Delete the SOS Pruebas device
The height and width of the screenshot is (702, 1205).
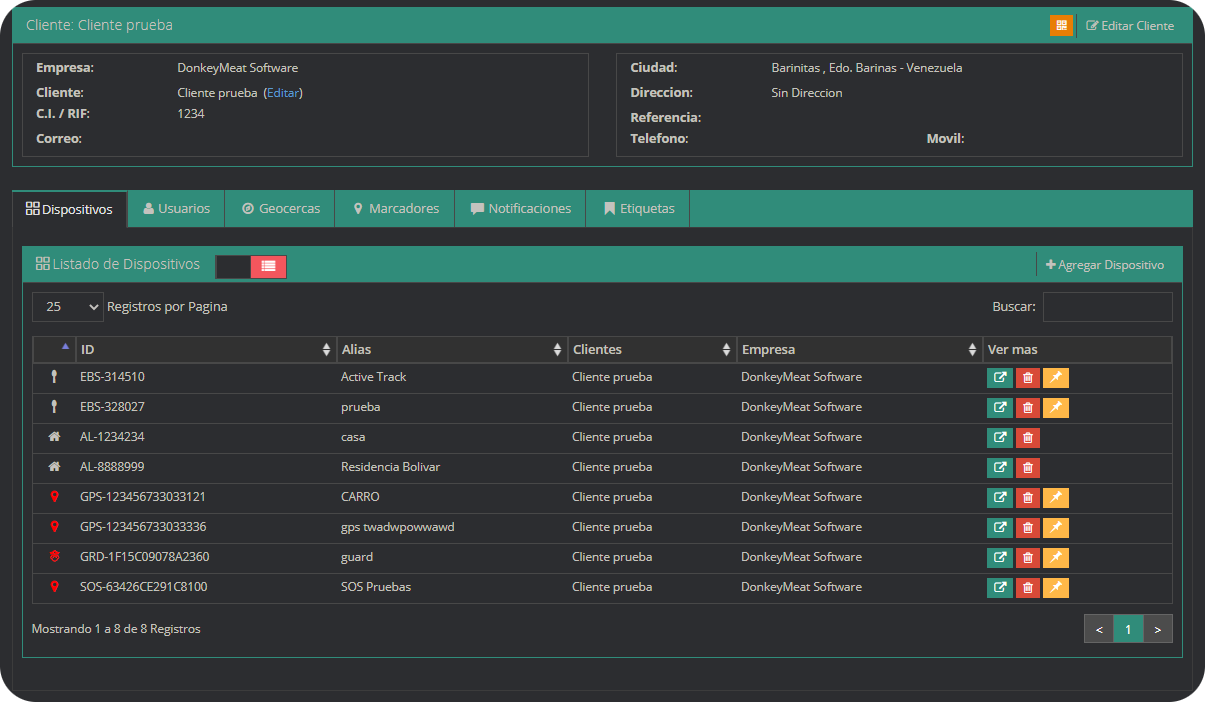(x=1027, y=588)
